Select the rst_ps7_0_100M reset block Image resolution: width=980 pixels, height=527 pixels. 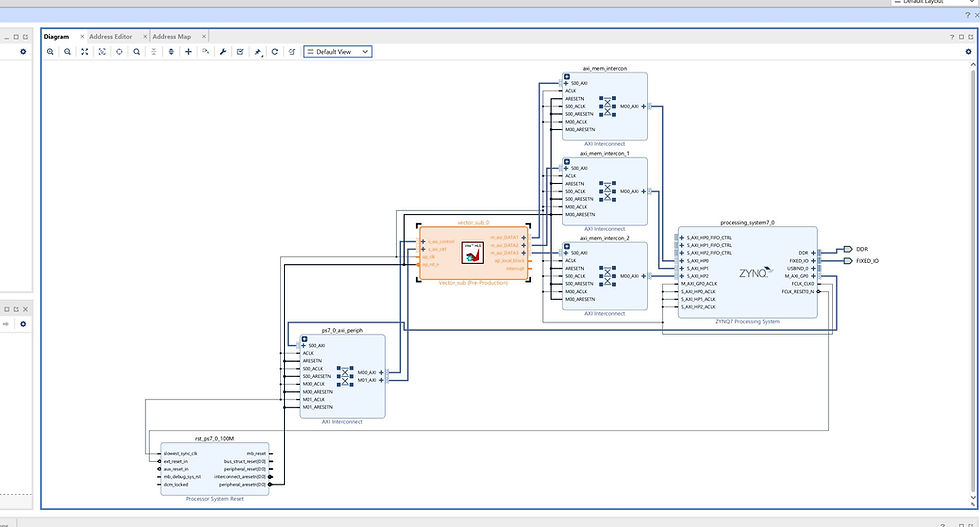click(214, 469)
